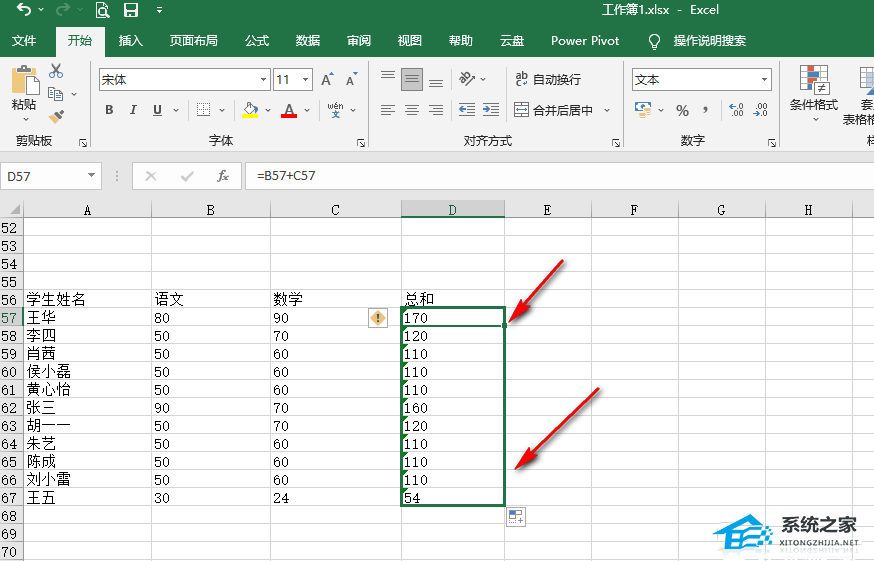Click the Cut scissors icon

pyautogui.click(x=56, y=71)
